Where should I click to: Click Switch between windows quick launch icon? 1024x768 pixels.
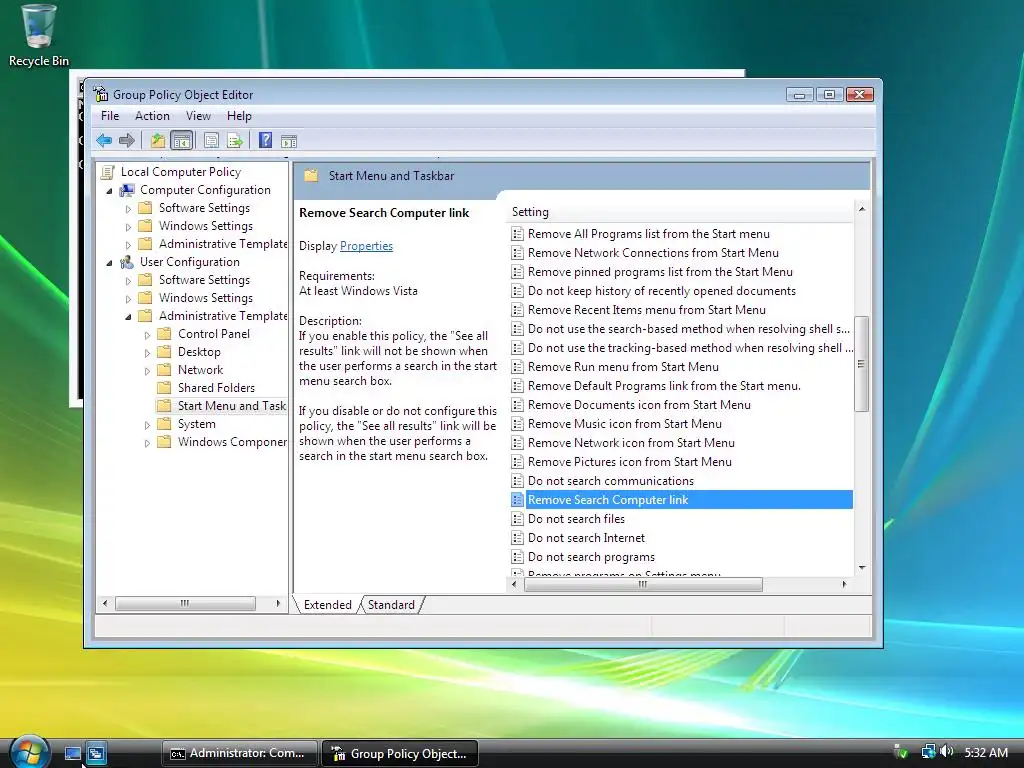click(97, 754)
